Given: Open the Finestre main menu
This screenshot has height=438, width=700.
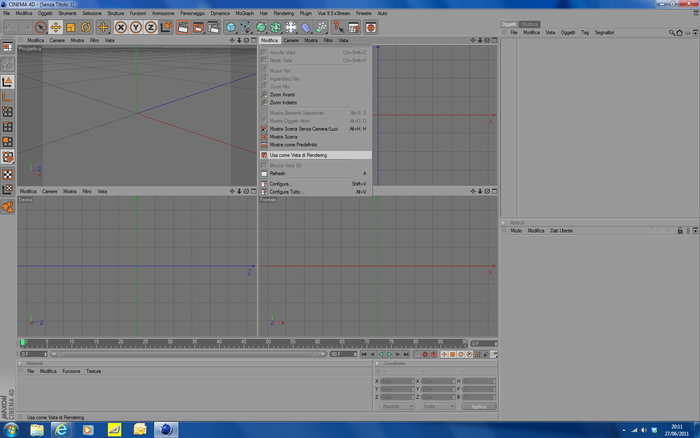Looking at the screenshot, I should click(363, 13).
